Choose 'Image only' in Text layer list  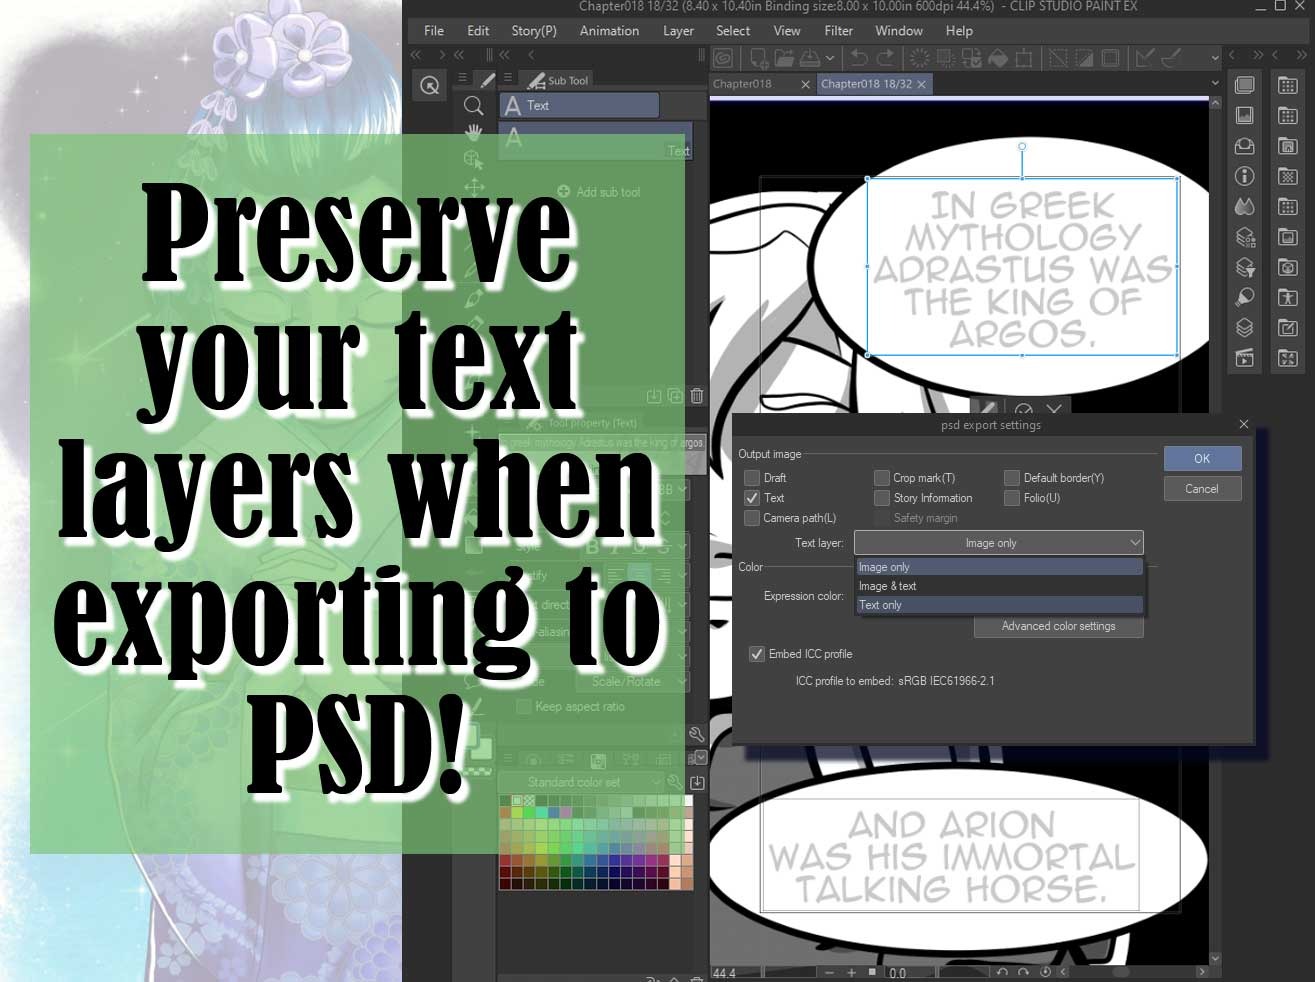pos(999,567)
